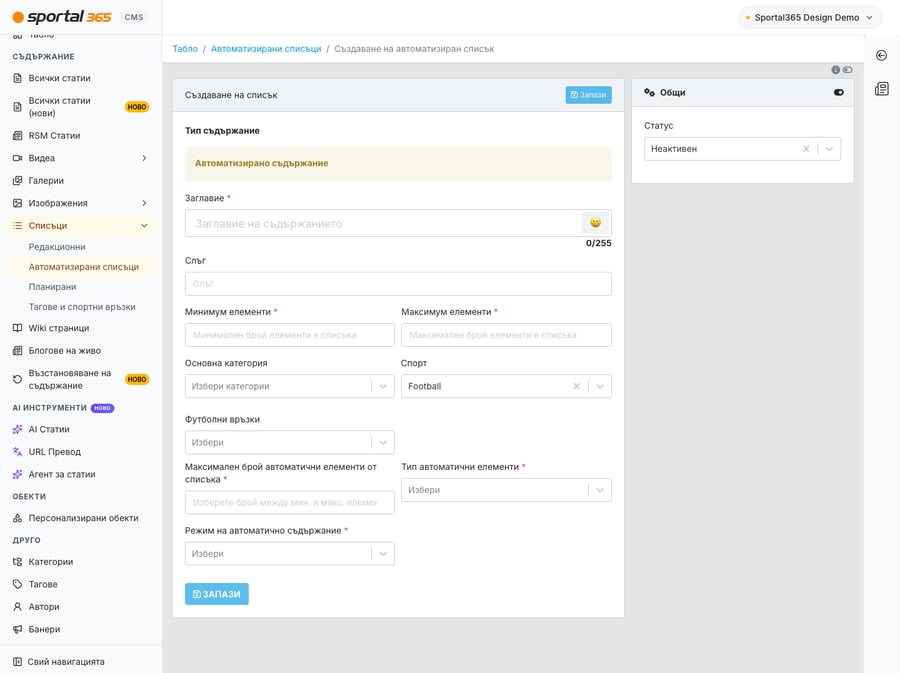This screenshot has height=673, width=900.
Task: Open the emoji picker smiley icon
Action: pyautogui.click(x=595, y=223)
